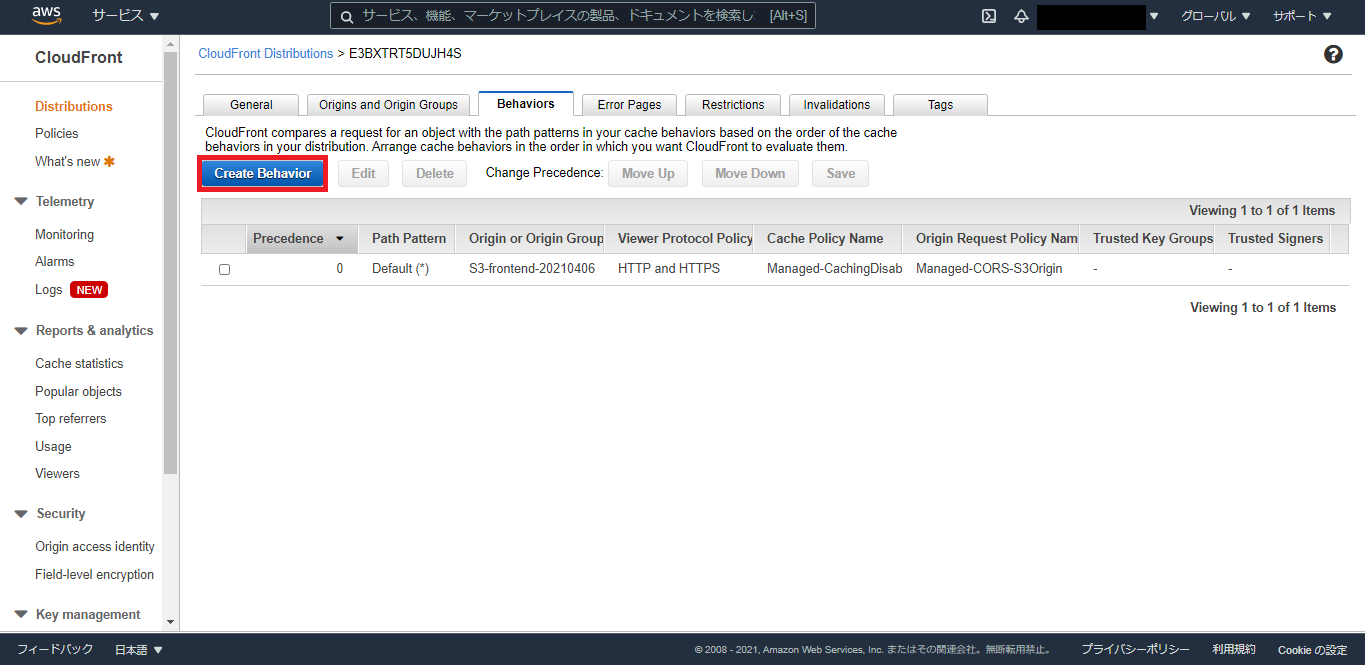
Task: Open the サービス services dropdown
Action: coord(126,16)
